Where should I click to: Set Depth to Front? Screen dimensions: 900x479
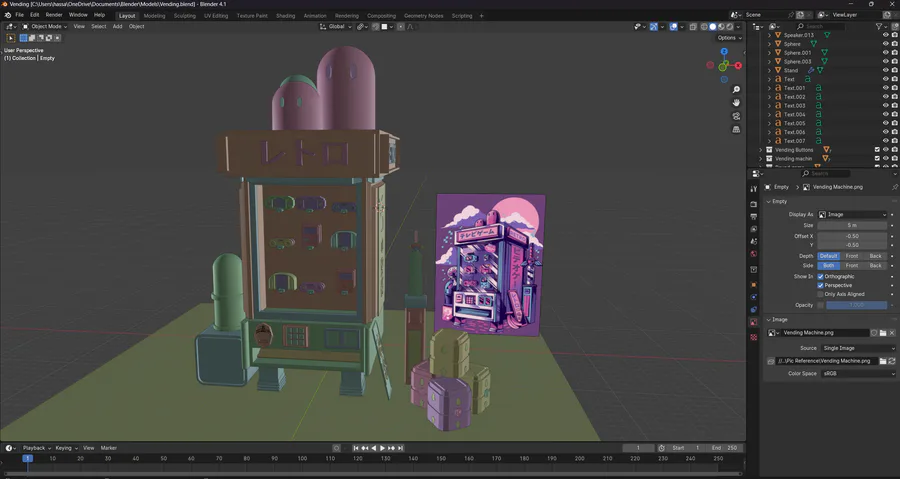click(852, 256)
